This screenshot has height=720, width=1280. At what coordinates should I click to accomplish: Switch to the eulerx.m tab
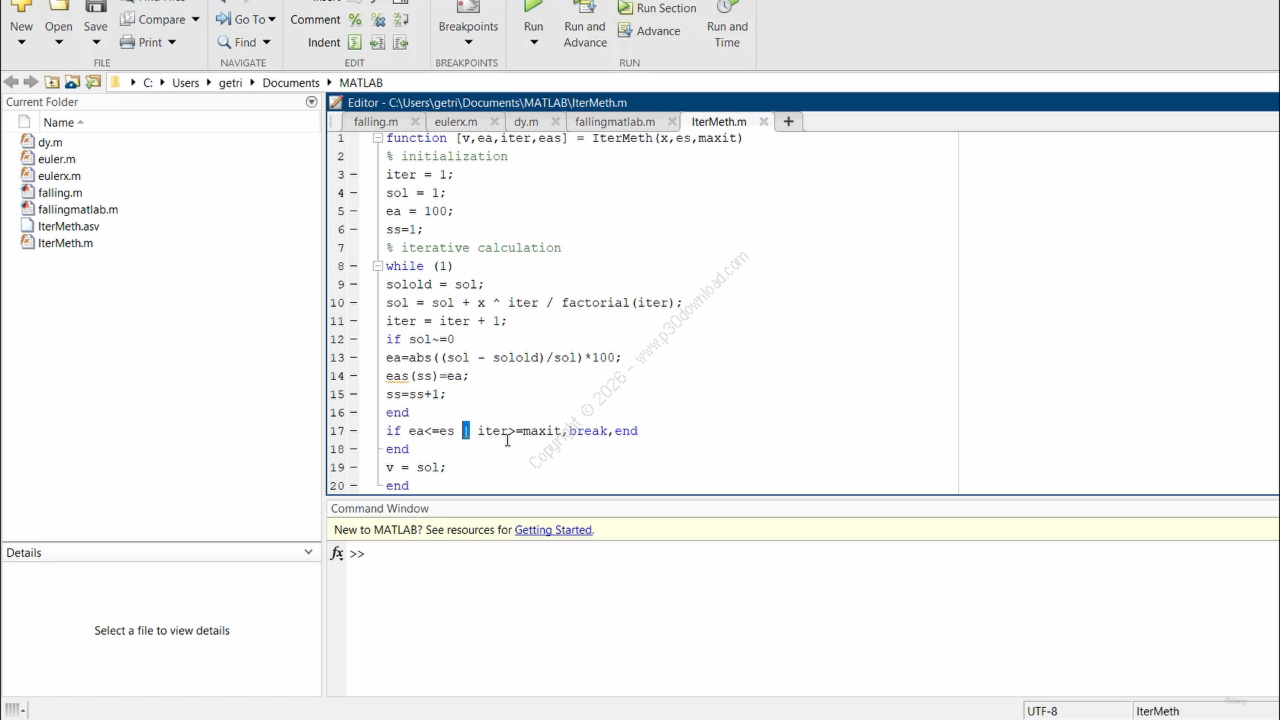pyautogui.click(x=455, y=122)
